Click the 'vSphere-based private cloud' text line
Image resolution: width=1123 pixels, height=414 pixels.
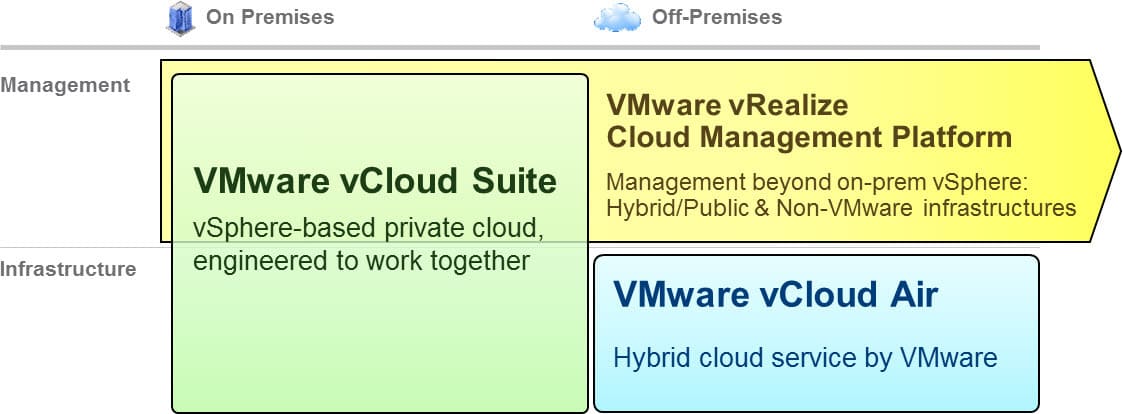click(368, 229)
